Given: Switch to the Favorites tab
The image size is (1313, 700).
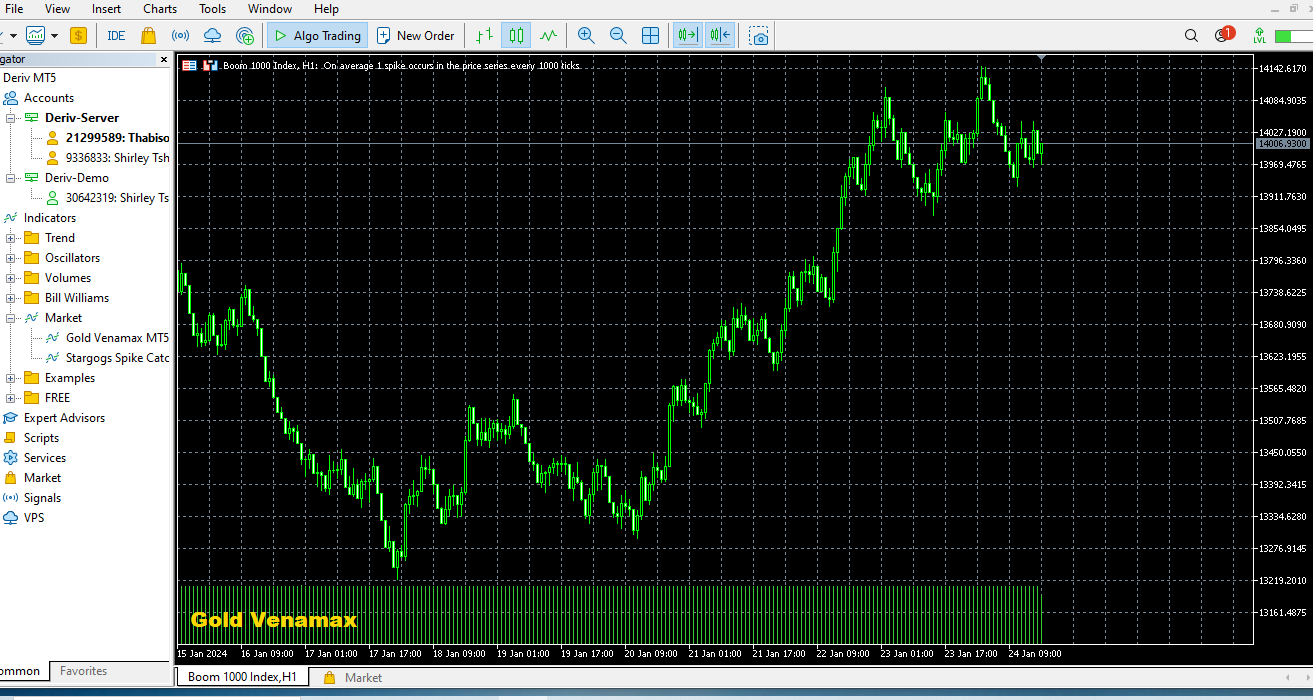Looking at the screenshot, I should click(83, 671).
